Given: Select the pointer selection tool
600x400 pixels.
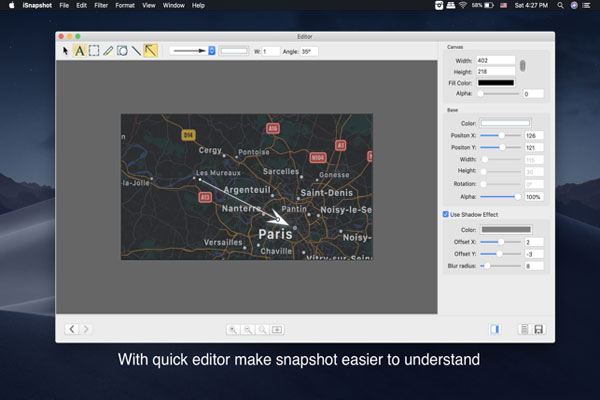Looking at the screenshot, I should click(67, 50).
